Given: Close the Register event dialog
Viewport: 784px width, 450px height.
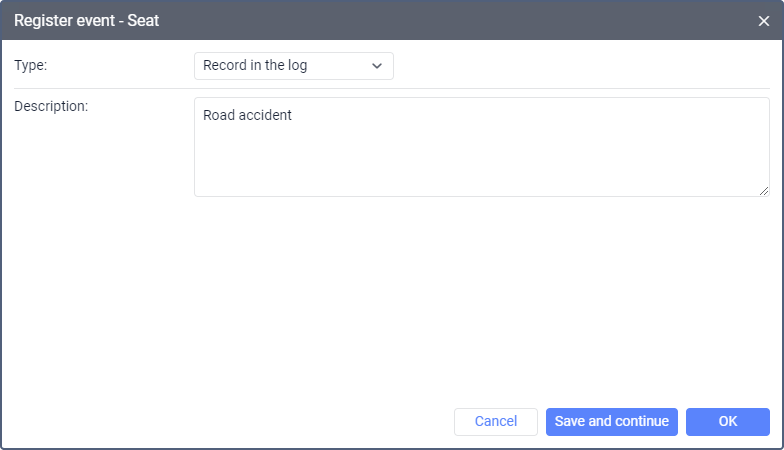Looking at the screenshot, I should pos(764,20).
